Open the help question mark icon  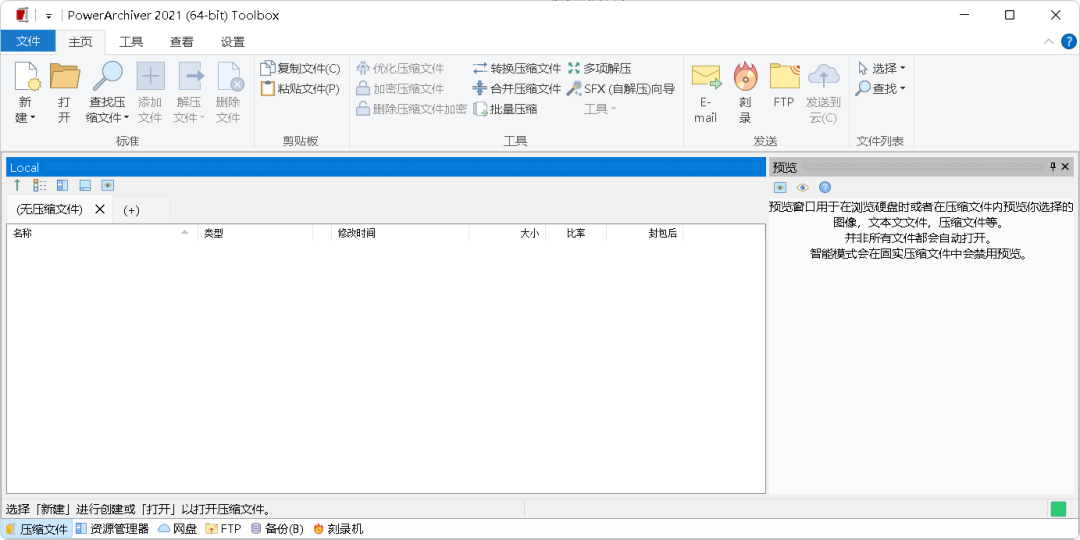pyautogui.click(x=1067, y=41)
